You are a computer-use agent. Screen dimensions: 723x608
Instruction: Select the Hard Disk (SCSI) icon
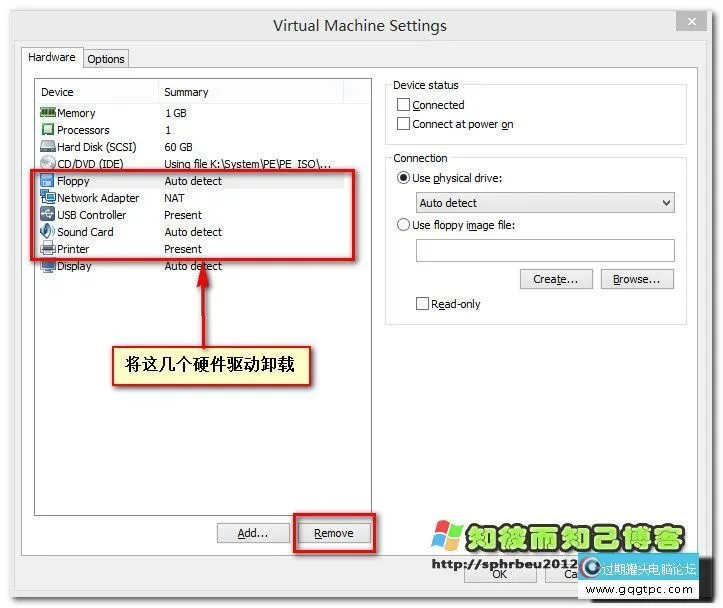47,147
